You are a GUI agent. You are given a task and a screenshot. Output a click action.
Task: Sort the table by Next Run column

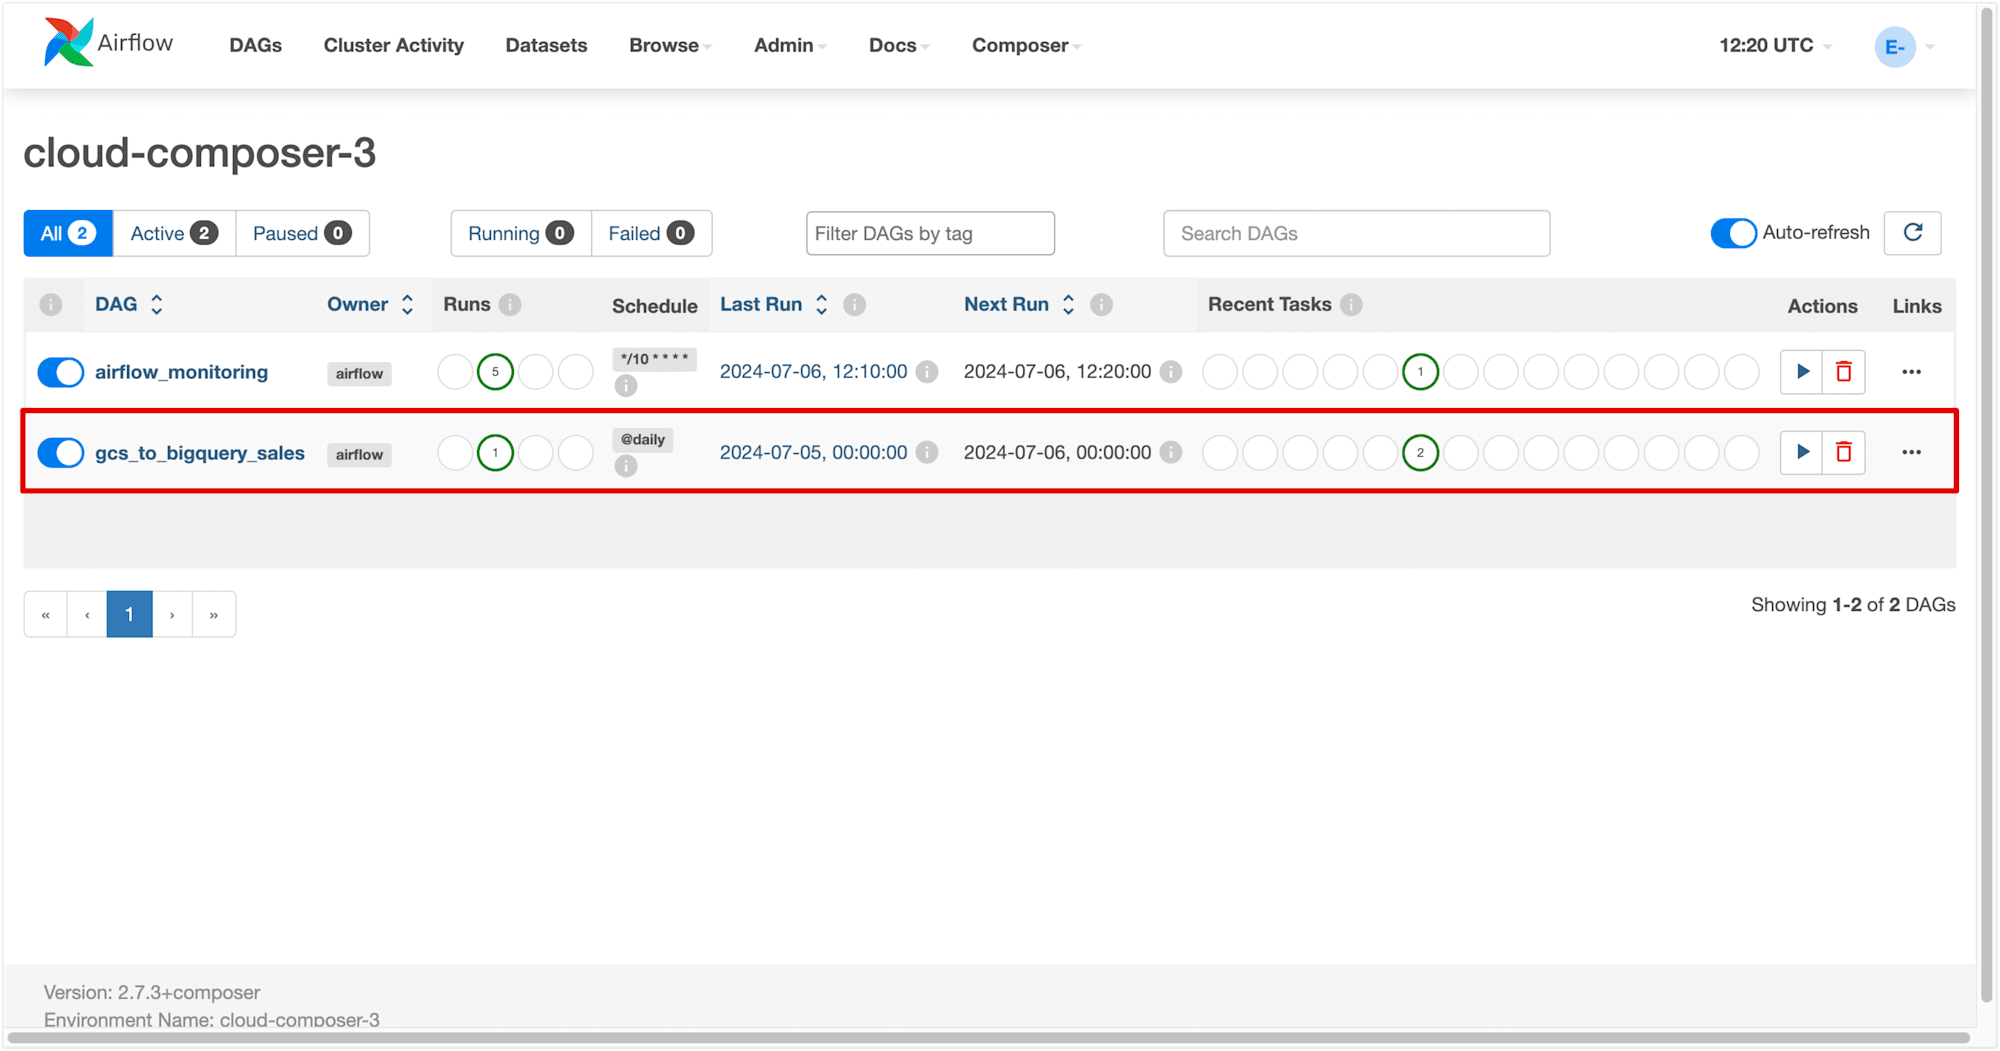coord(1019,304)
